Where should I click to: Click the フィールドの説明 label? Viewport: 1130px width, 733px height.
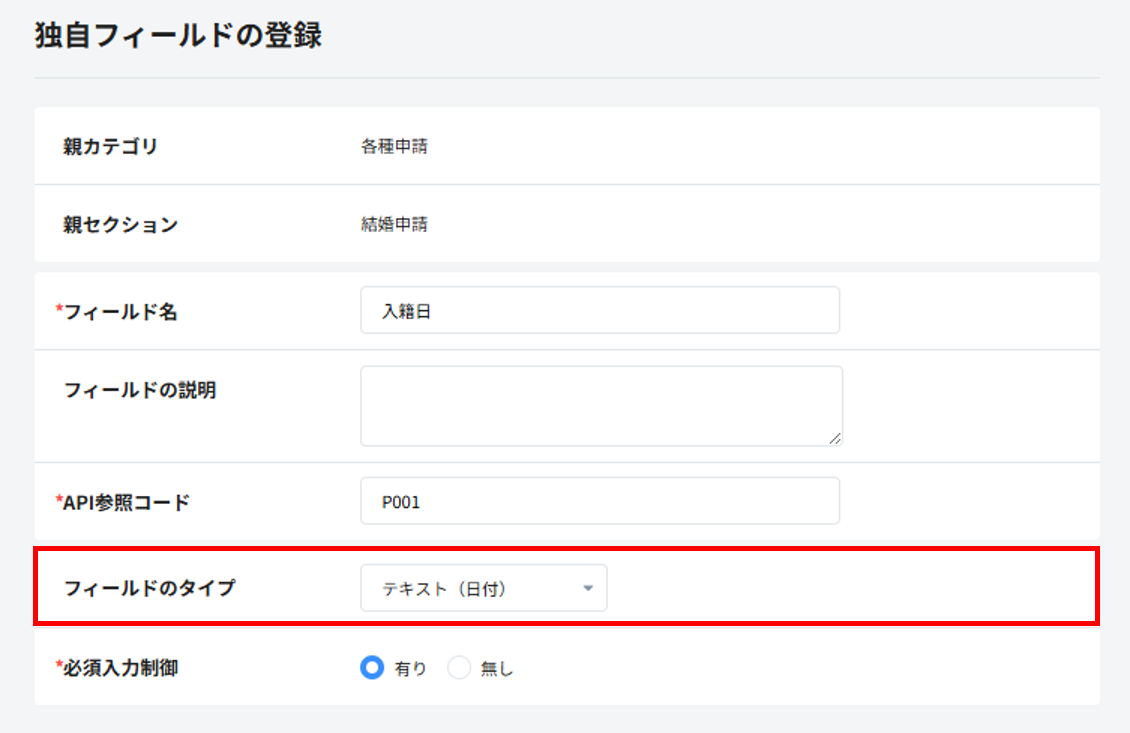click(x=140, y=390)
